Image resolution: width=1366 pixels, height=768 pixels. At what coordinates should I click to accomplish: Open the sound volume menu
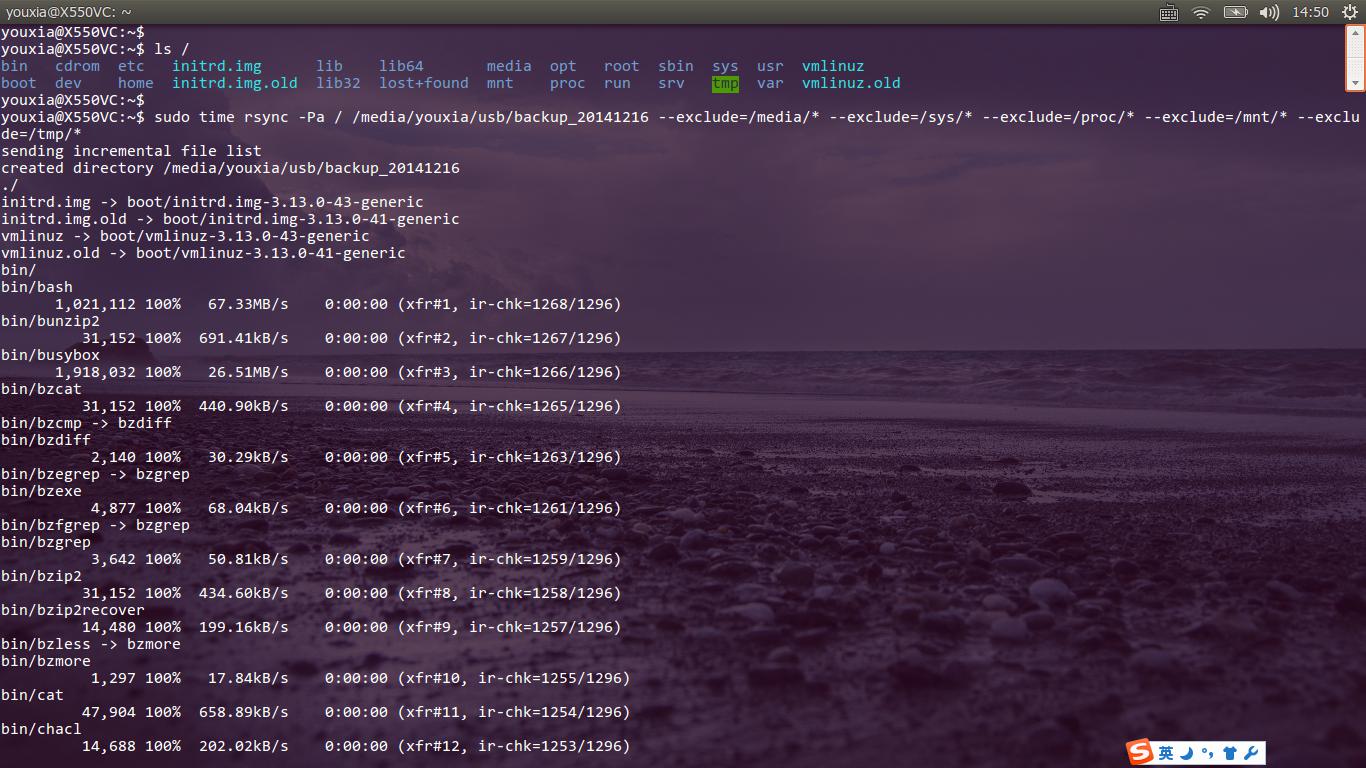pyautogui.click(x=1269, y=12)
